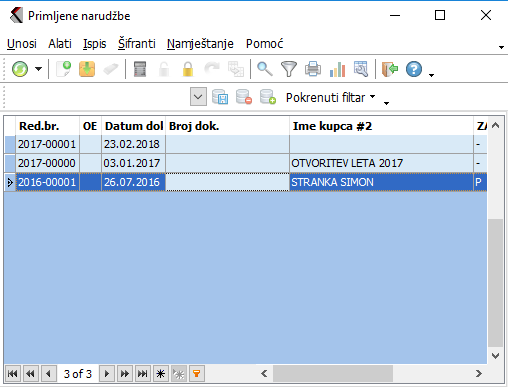
Task: Open search with the magnifying glass icon
Action: pos(265,69)
